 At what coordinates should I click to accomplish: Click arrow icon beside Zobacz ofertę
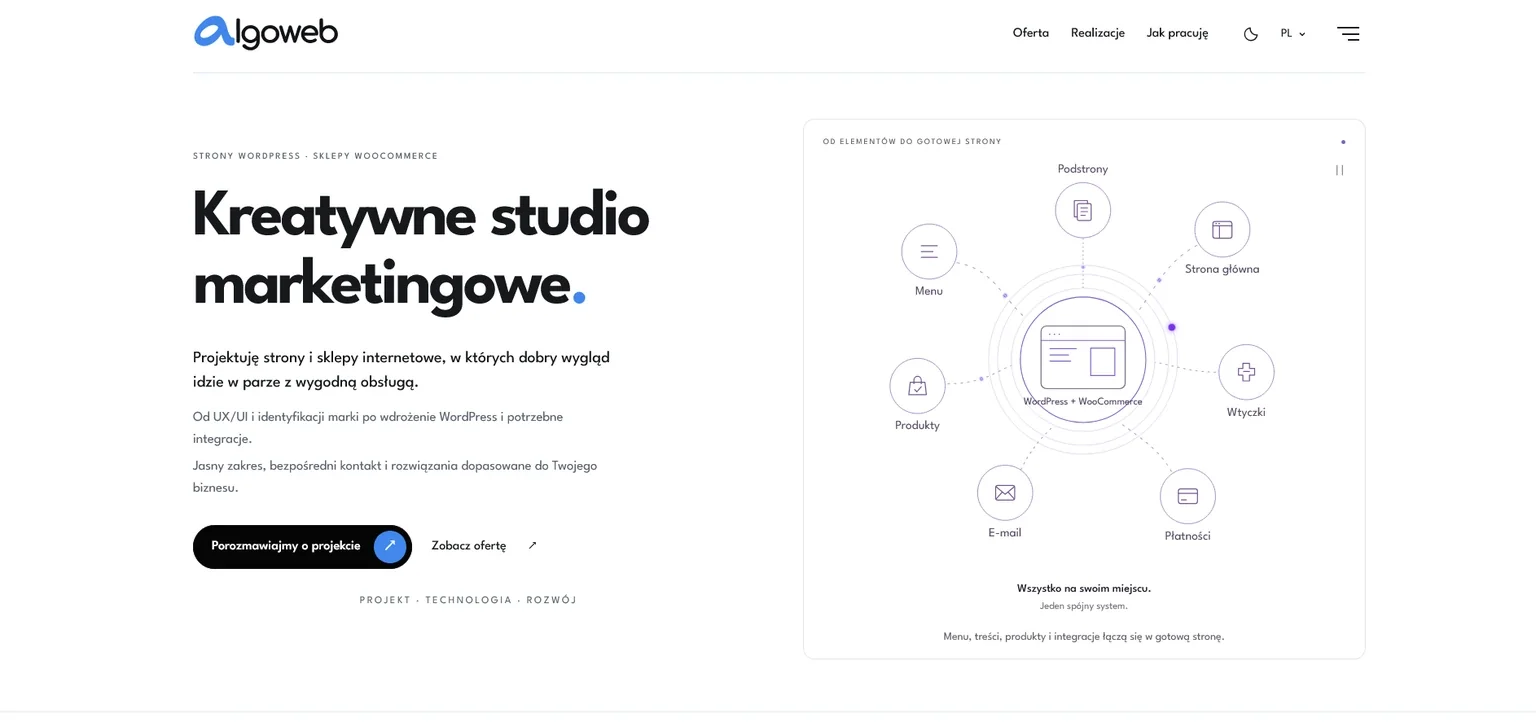point(532,545)
